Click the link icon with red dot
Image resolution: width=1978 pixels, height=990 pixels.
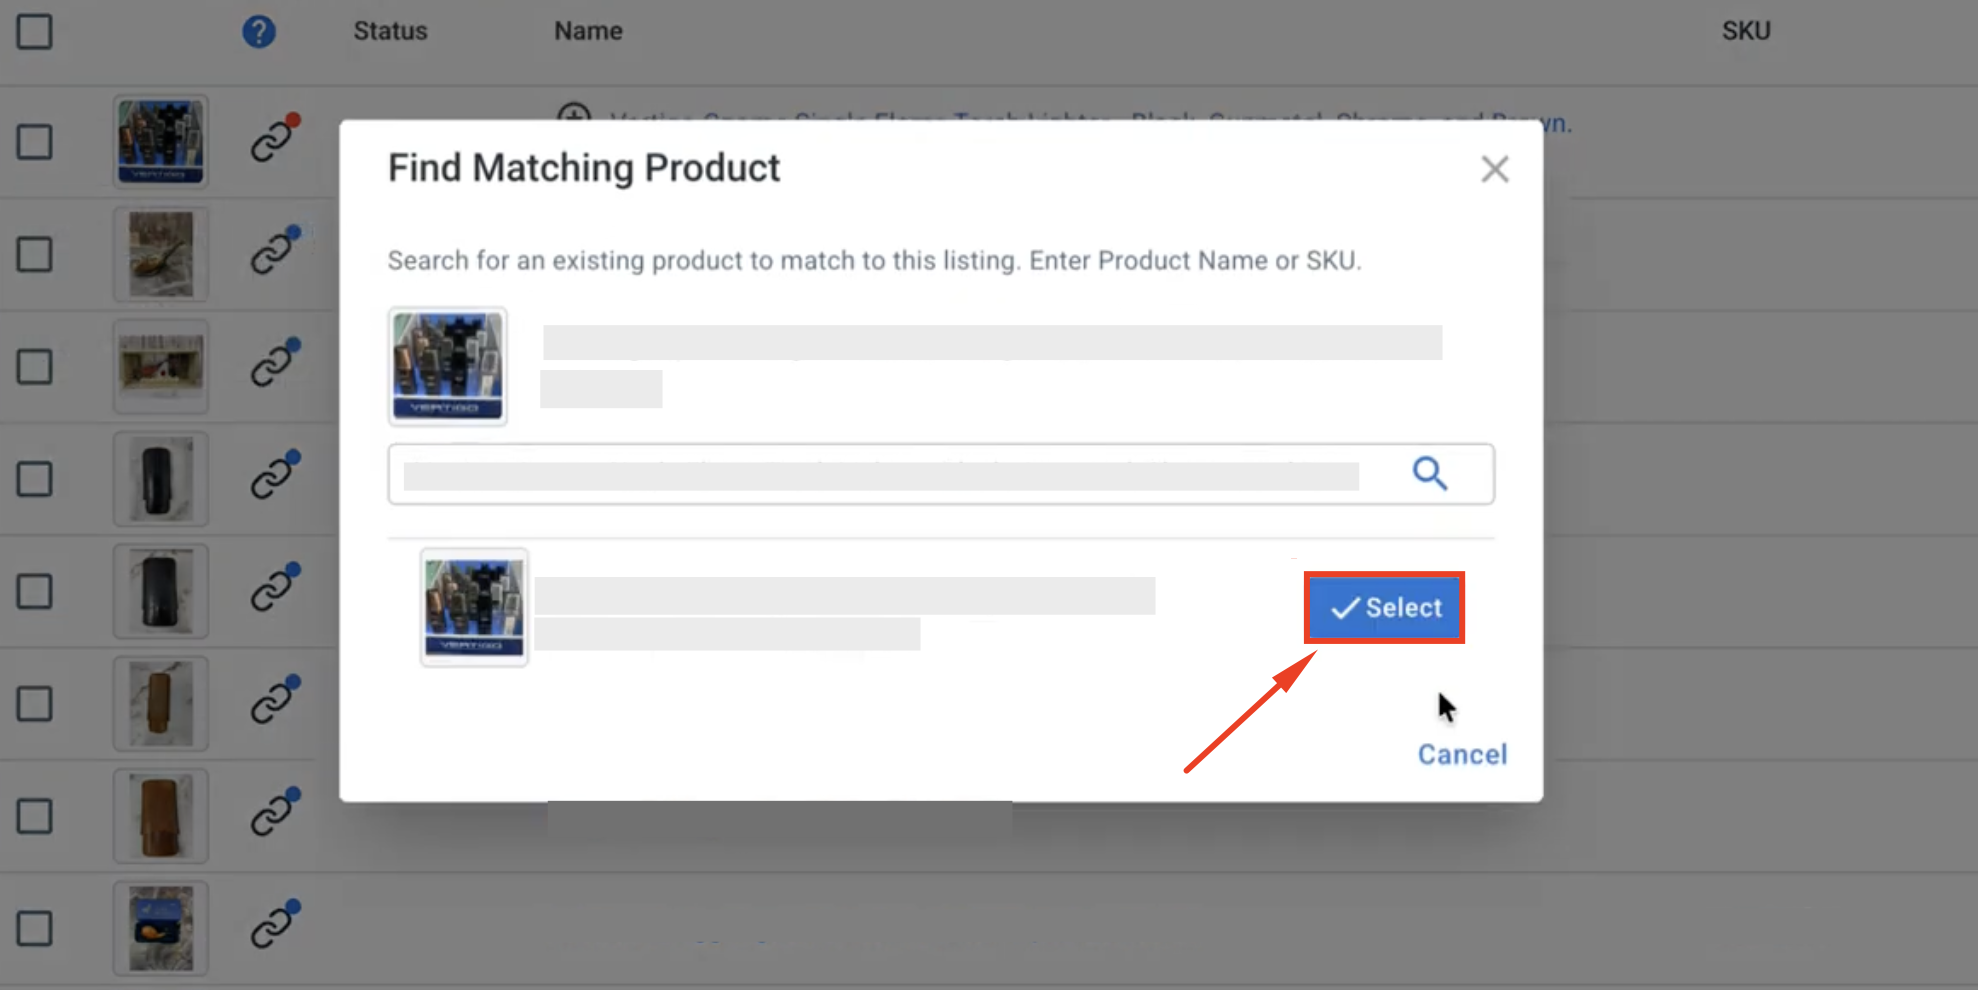click(274, 138)
